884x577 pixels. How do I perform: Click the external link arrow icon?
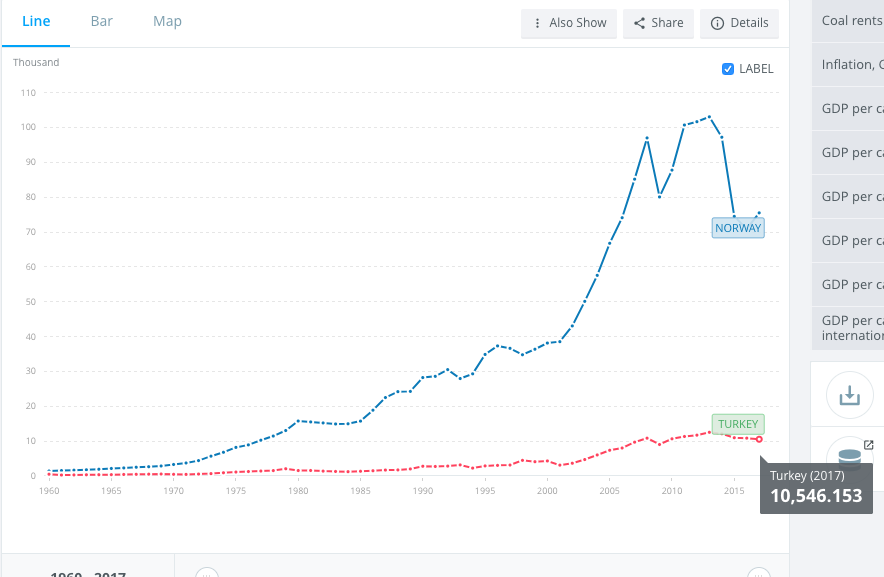868,445
